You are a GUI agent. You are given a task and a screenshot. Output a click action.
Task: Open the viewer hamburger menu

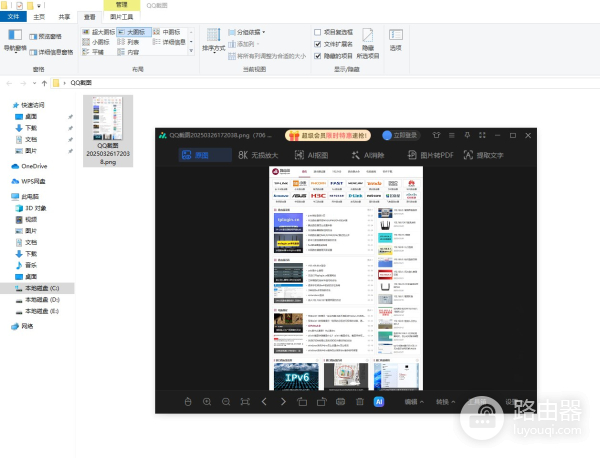(x=452, y=135)
